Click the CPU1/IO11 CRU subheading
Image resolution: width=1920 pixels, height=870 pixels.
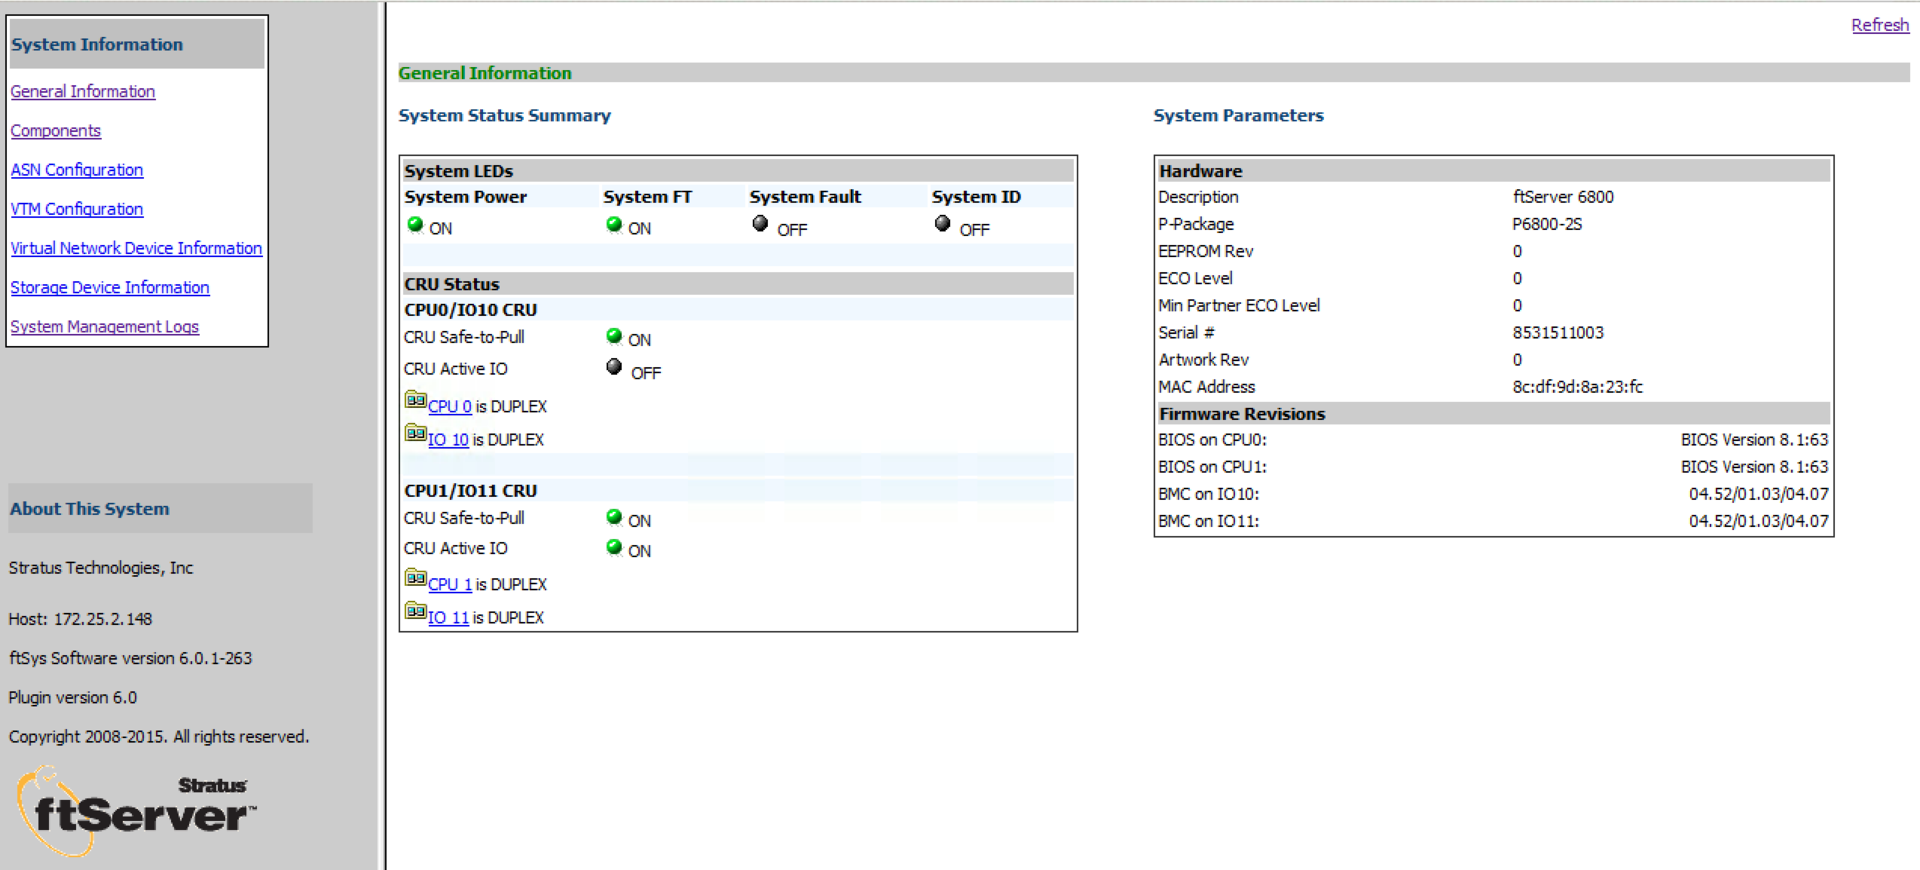(x=471, y=491)
